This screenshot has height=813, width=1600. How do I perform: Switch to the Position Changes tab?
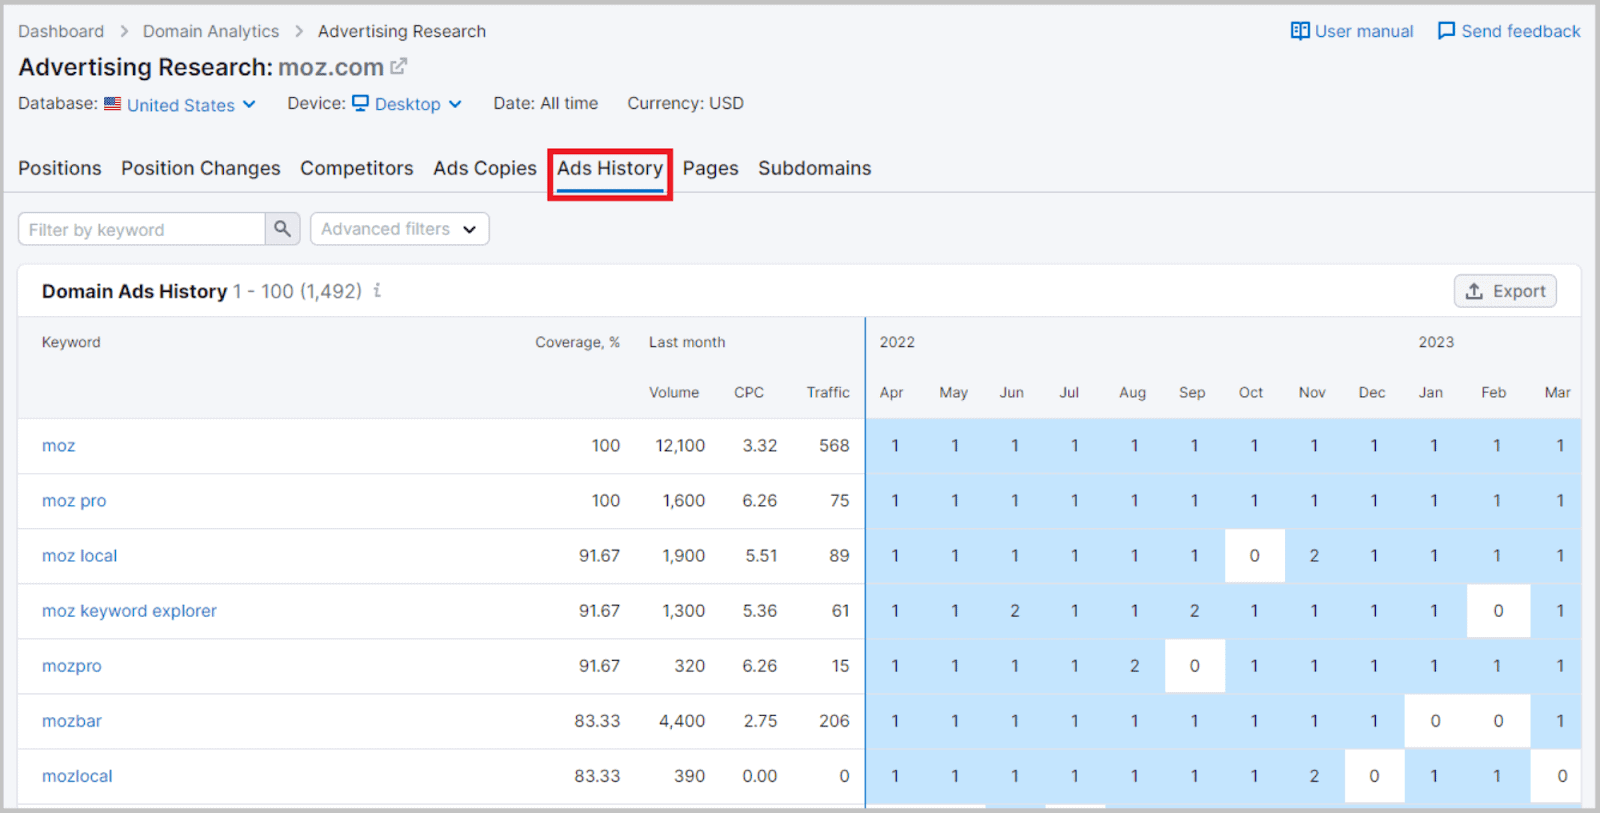(x=201, y=168)
